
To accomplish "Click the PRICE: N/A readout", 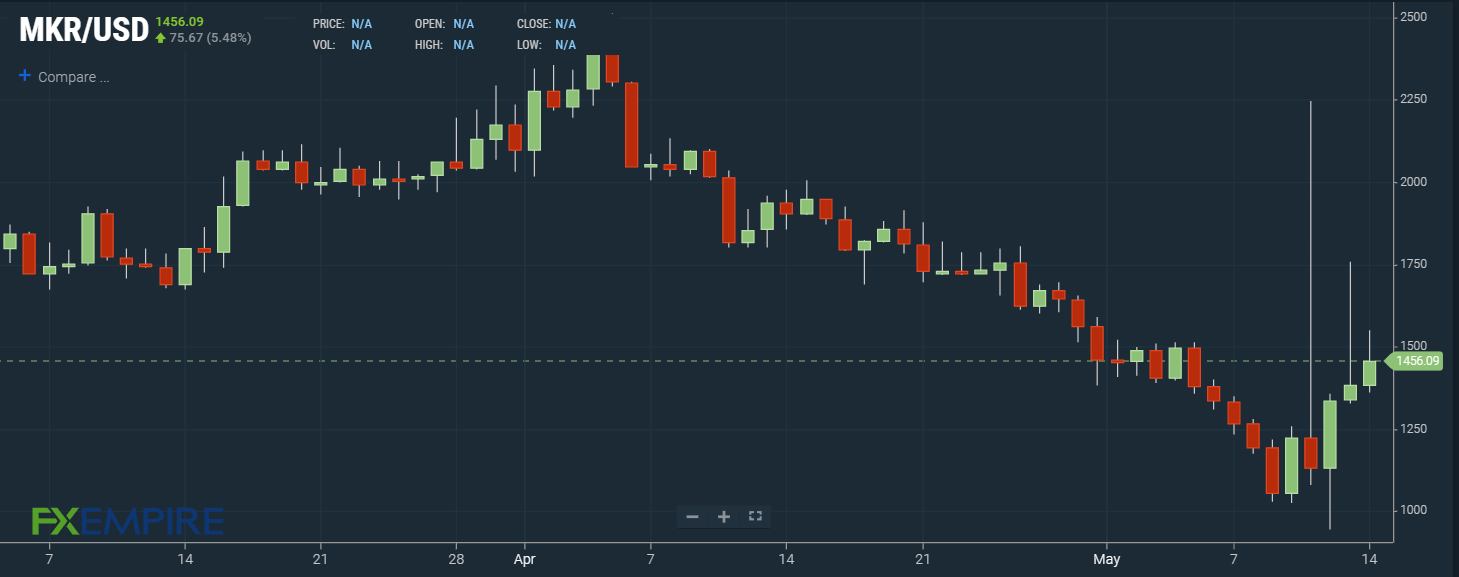I will [343, 23].
